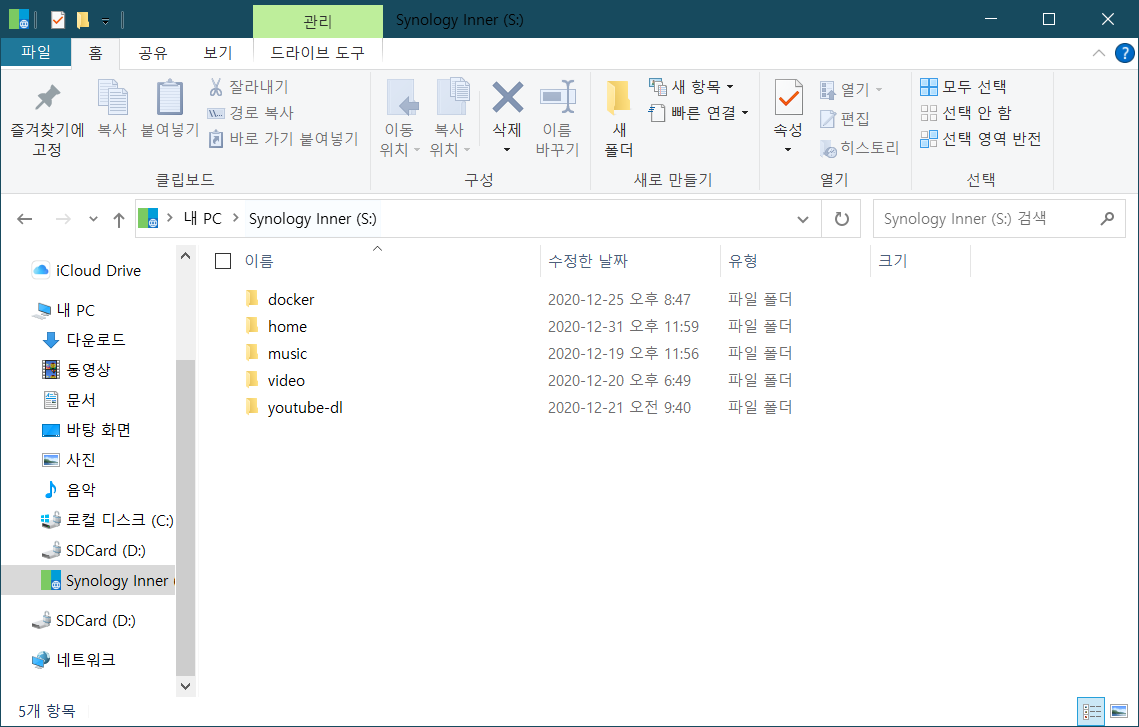The width and height of the screenshot is (1139, 727).
Task: Click the navigation pane scrollbar up arrow
Action: tap(185, 256)
